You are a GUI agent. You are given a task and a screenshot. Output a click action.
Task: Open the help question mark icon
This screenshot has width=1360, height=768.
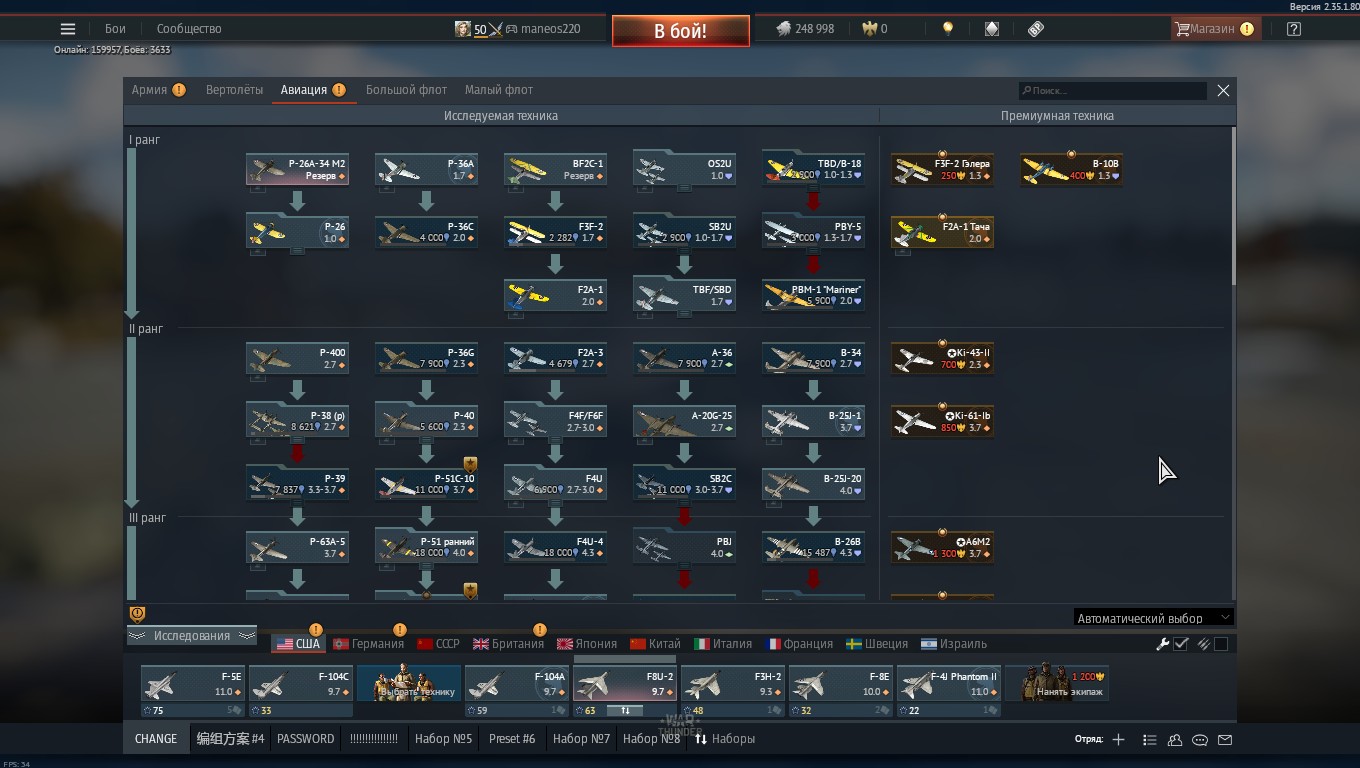click(1294, 29)
